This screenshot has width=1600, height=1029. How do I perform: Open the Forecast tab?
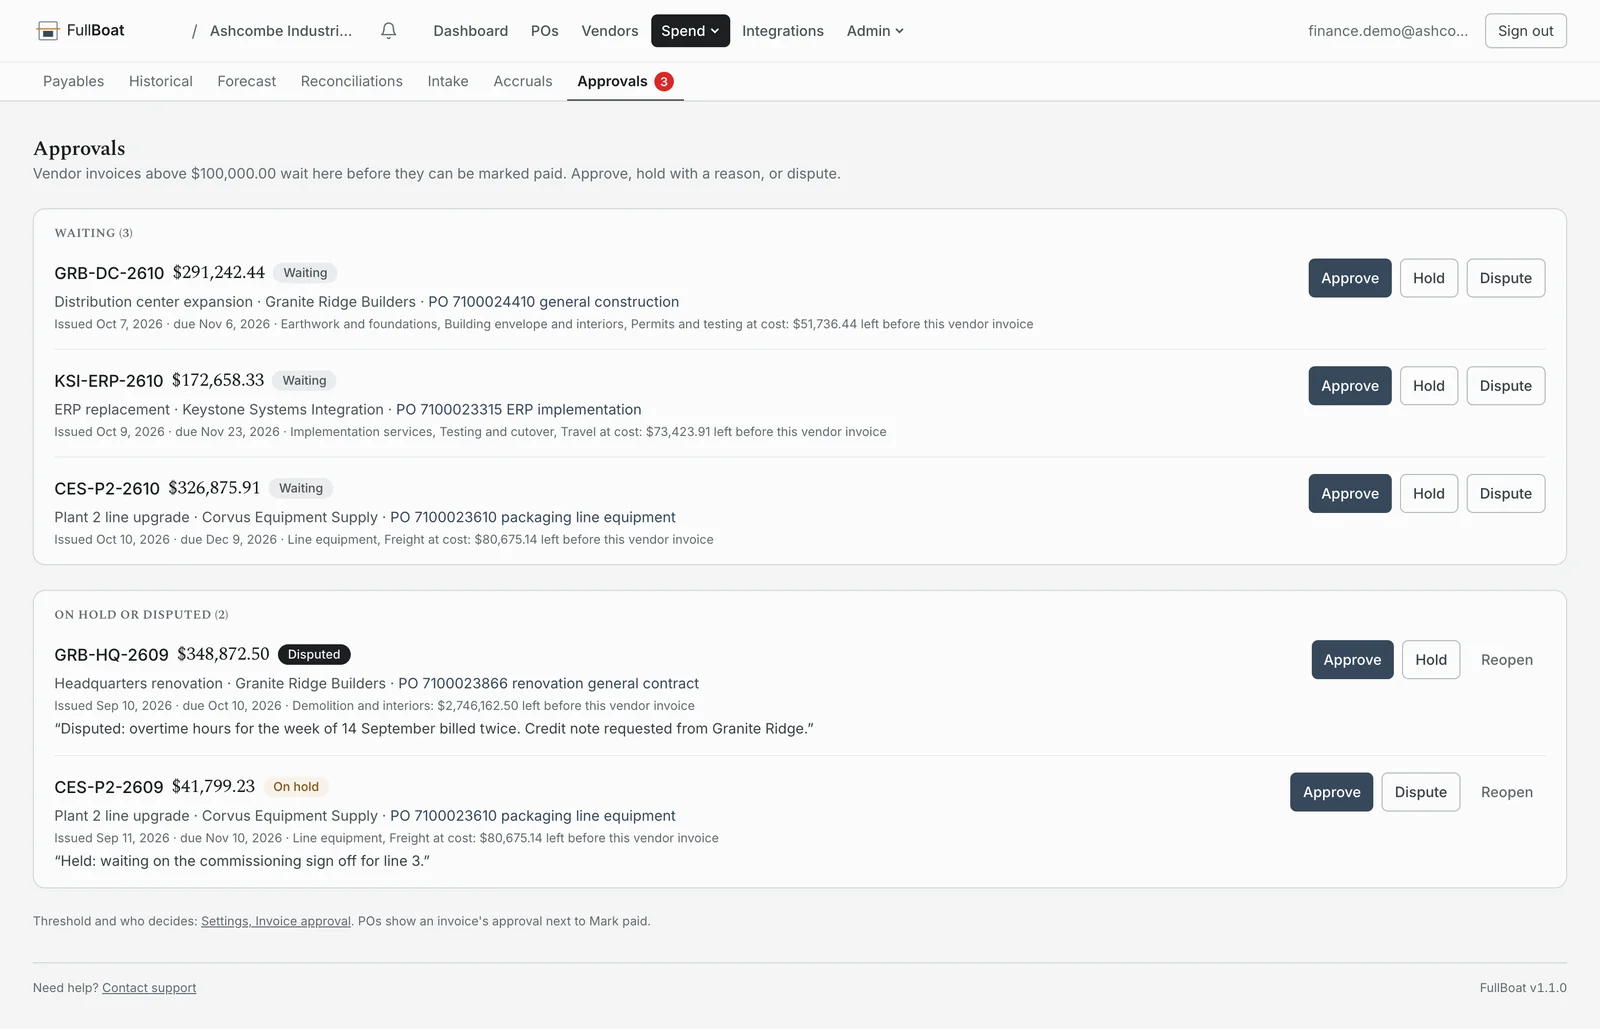pos(247,81)
